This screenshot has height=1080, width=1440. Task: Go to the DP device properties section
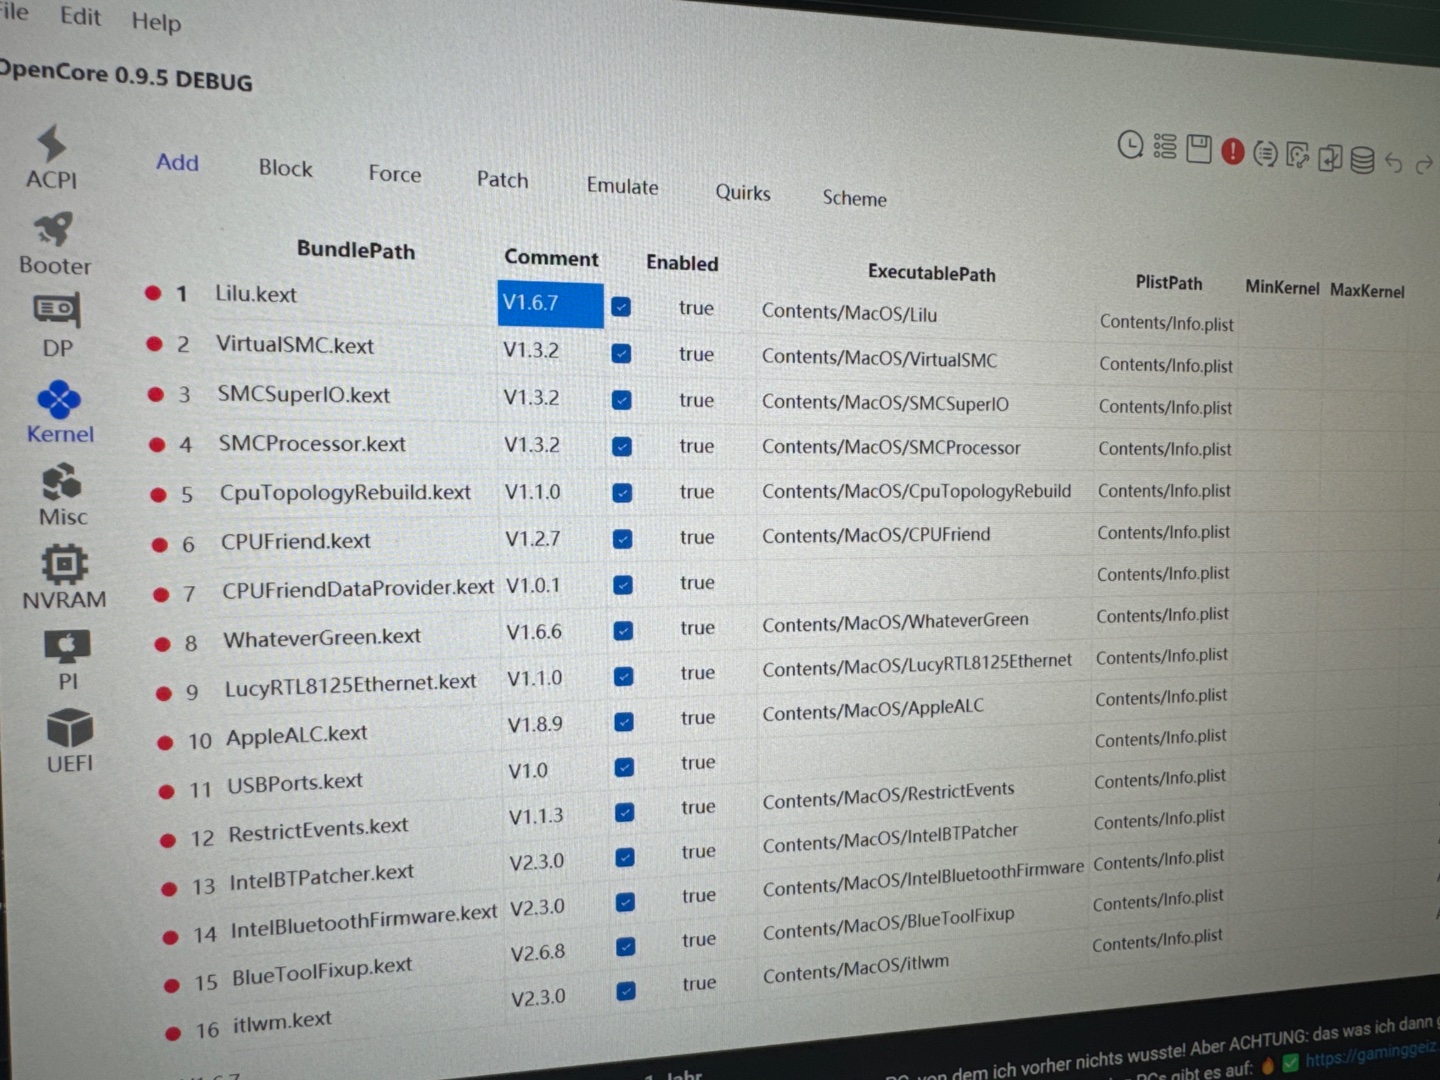point(57,326)
